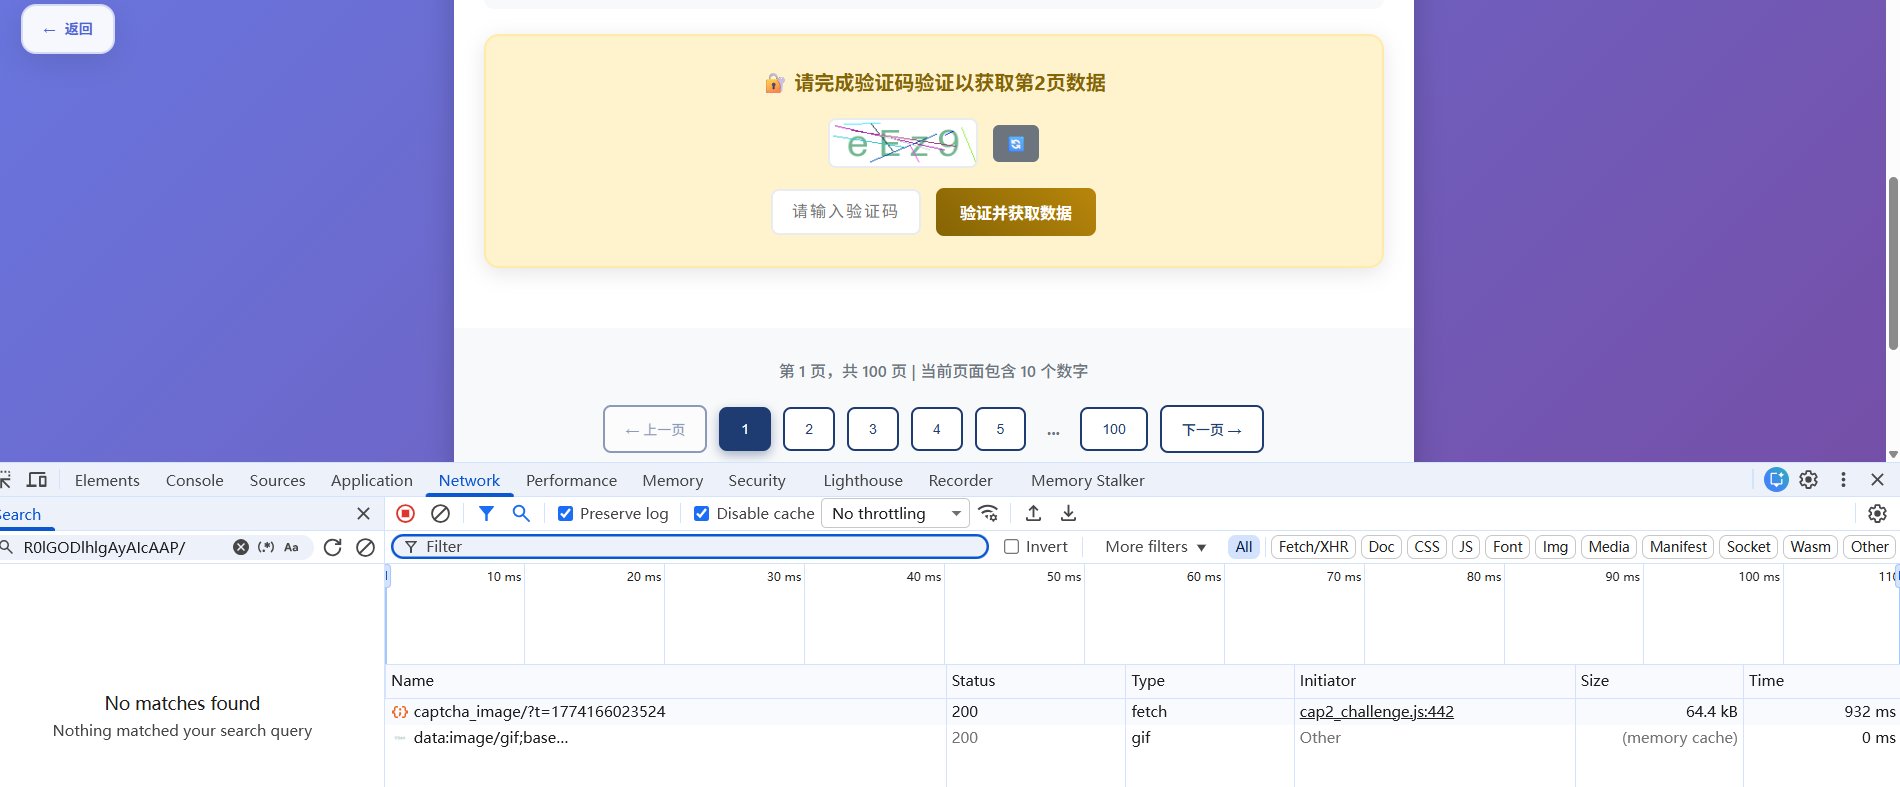Uncheck the Preserve log checkbox
This screenshot has height=787, width=1900.
tap(566, 514)
